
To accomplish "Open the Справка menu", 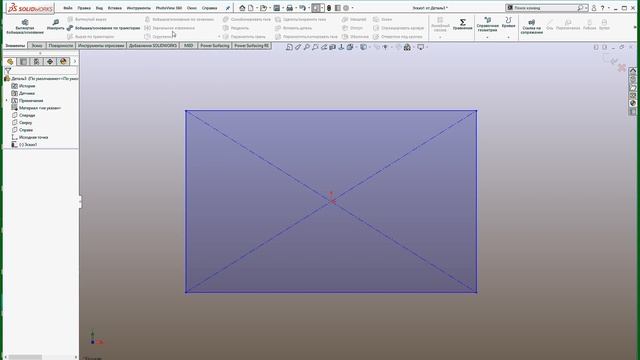I will tap(210, 8).
